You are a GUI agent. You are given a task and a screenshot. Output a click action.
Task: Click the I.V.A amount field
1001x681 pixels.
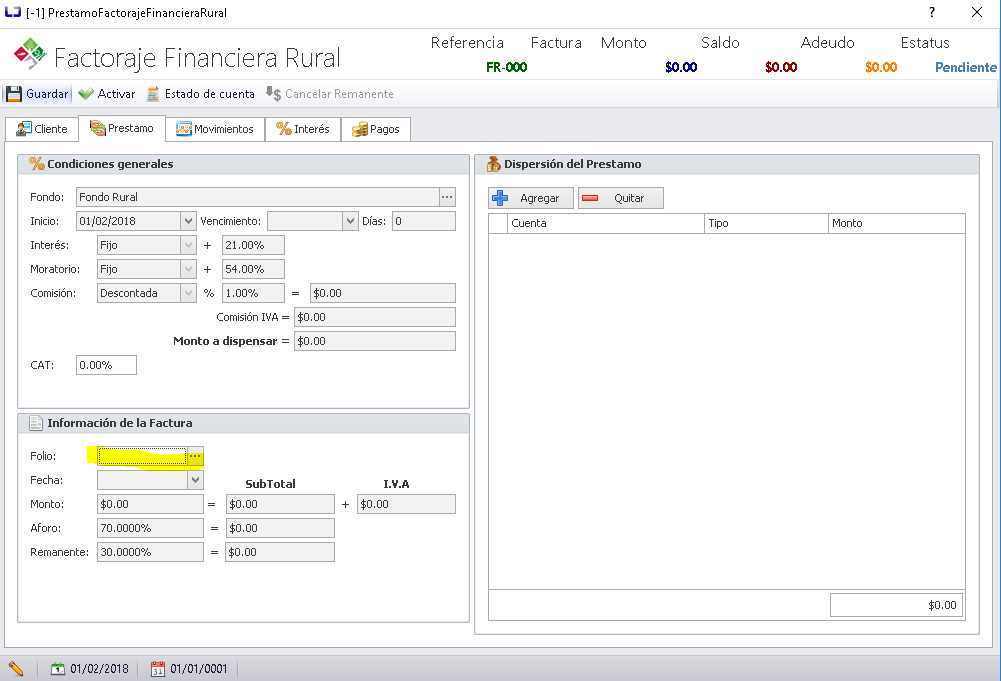point(406,504)
